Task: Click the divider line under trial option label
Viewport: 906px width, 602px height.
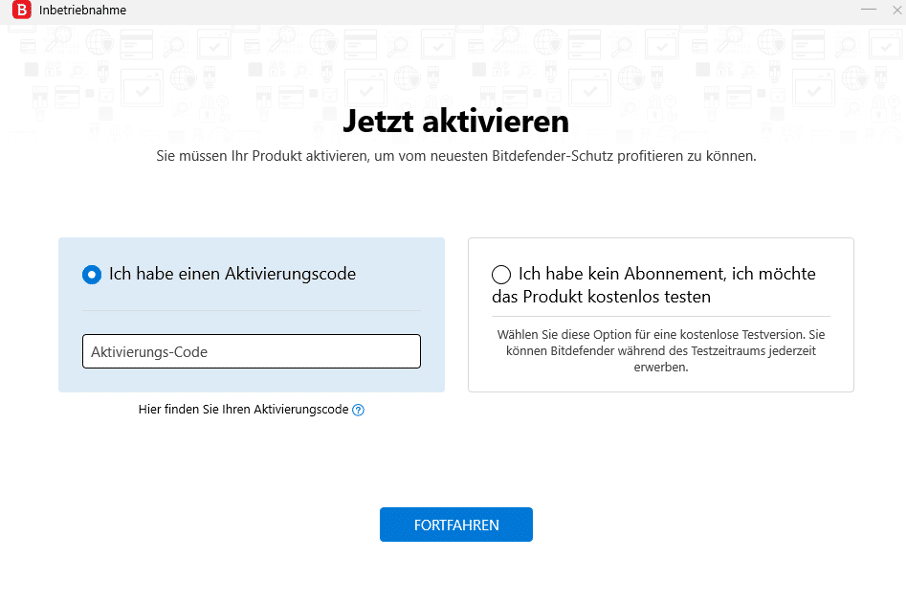Action: [661, 317]
